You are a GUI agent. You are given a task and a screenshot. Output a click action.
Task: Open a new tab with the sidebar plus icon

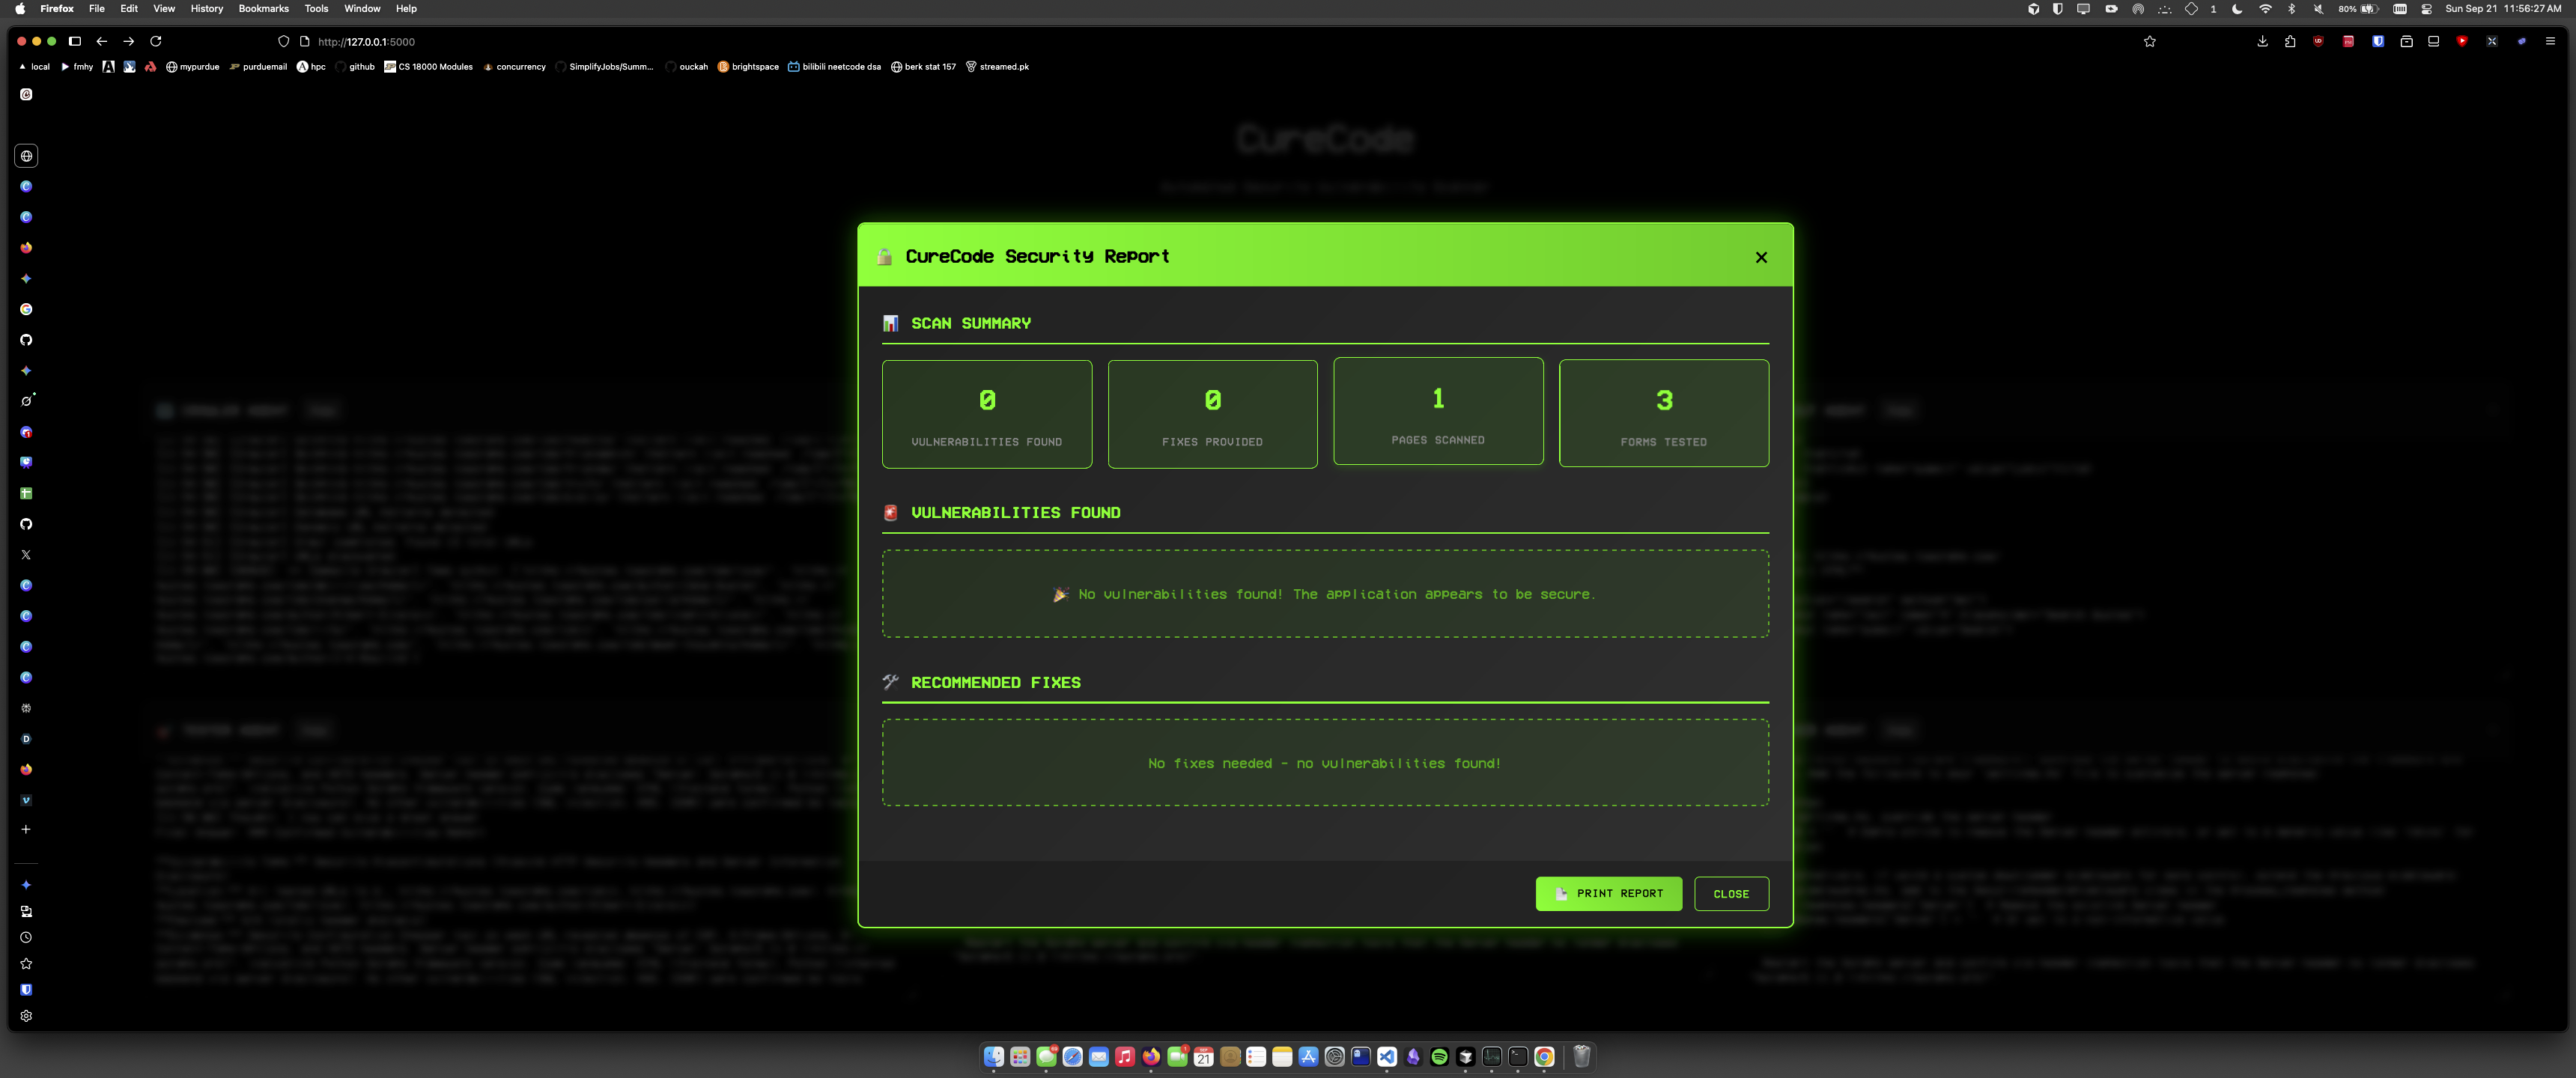26,829
